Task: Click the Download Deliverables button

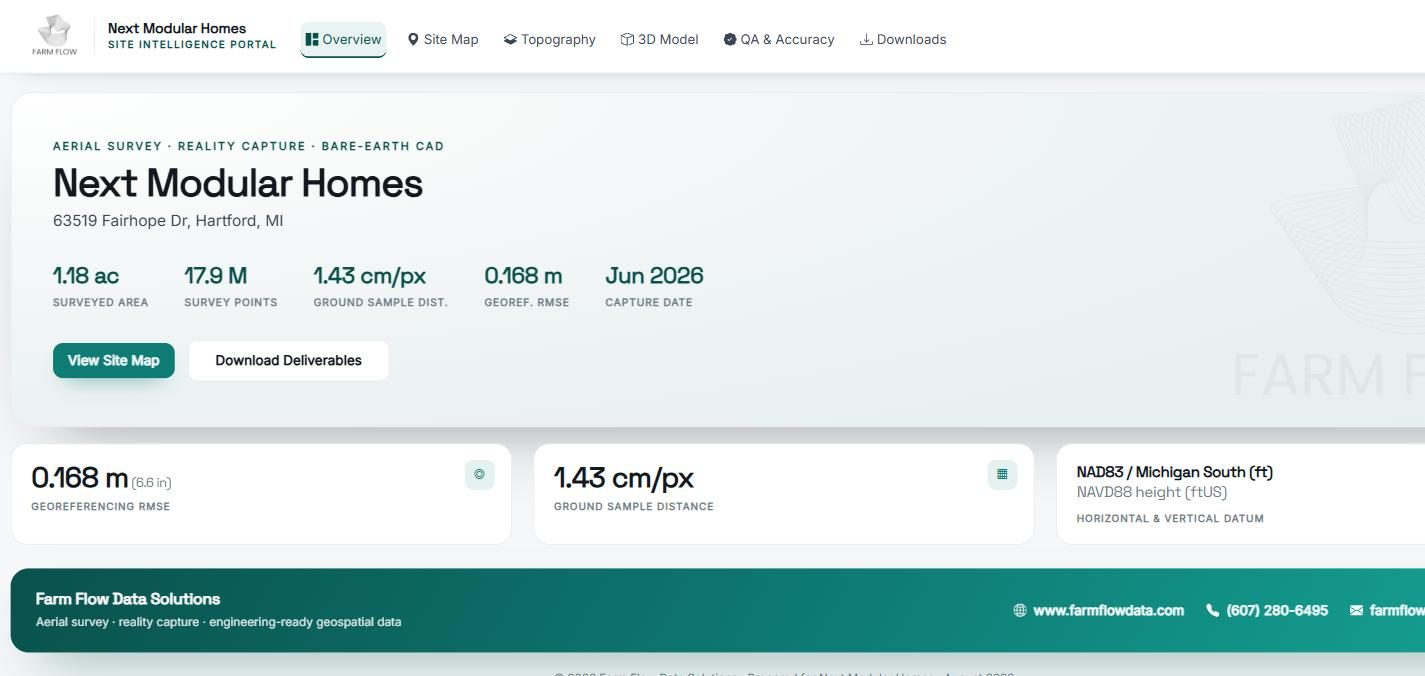Action: click(x=289, y=361)
